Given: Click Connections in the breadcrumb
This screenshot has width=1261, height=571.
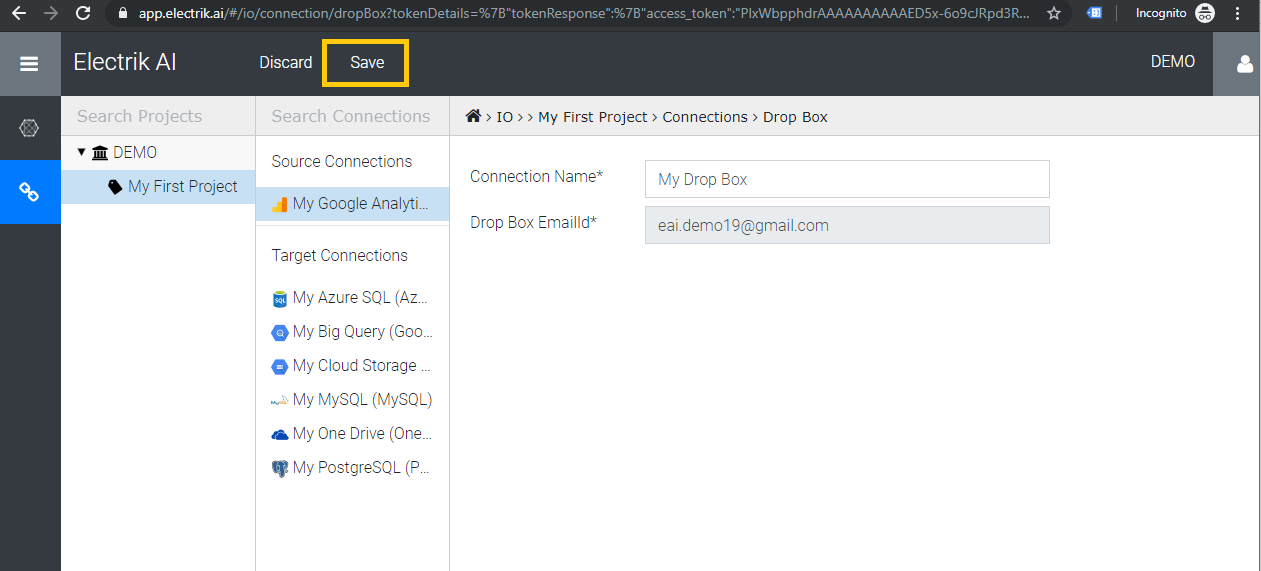Looking at the screenshot, I should click(704, 117).
